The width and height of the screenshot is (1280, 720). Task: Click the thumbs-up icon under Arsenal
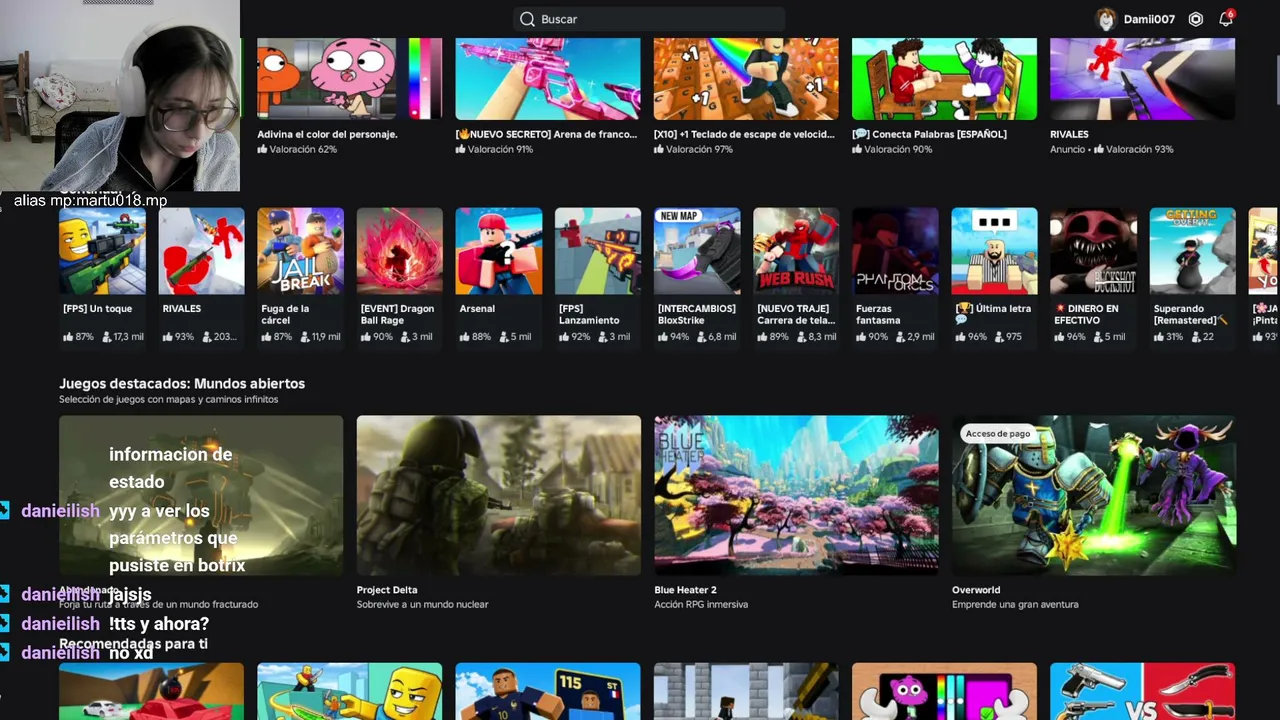[x=465, y=337]
